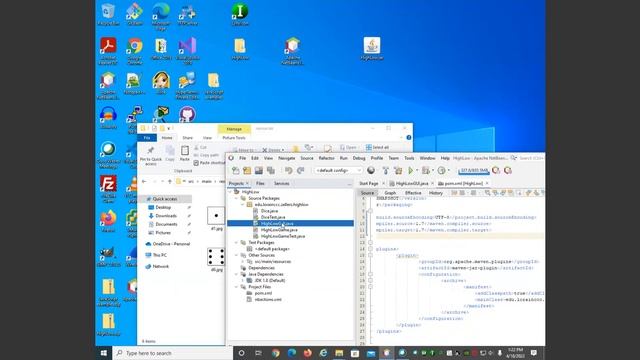Click the Profile Project clock icon
The height and width of the screenshot is (360, 640).
pyautogui.click(x=441, y=171)
